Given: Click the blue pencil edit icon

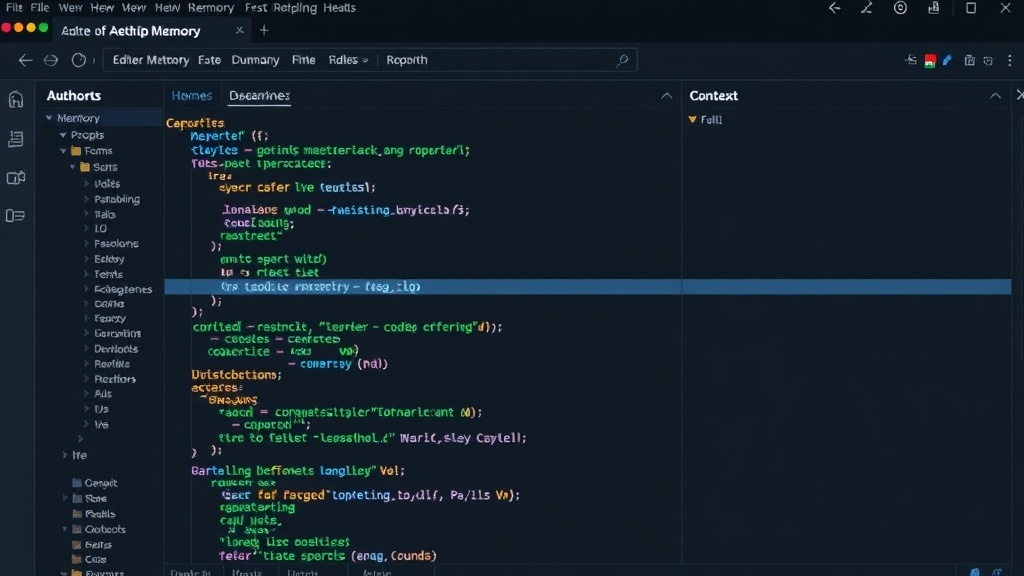Looking at the screenshot, I should pos(948,60).
